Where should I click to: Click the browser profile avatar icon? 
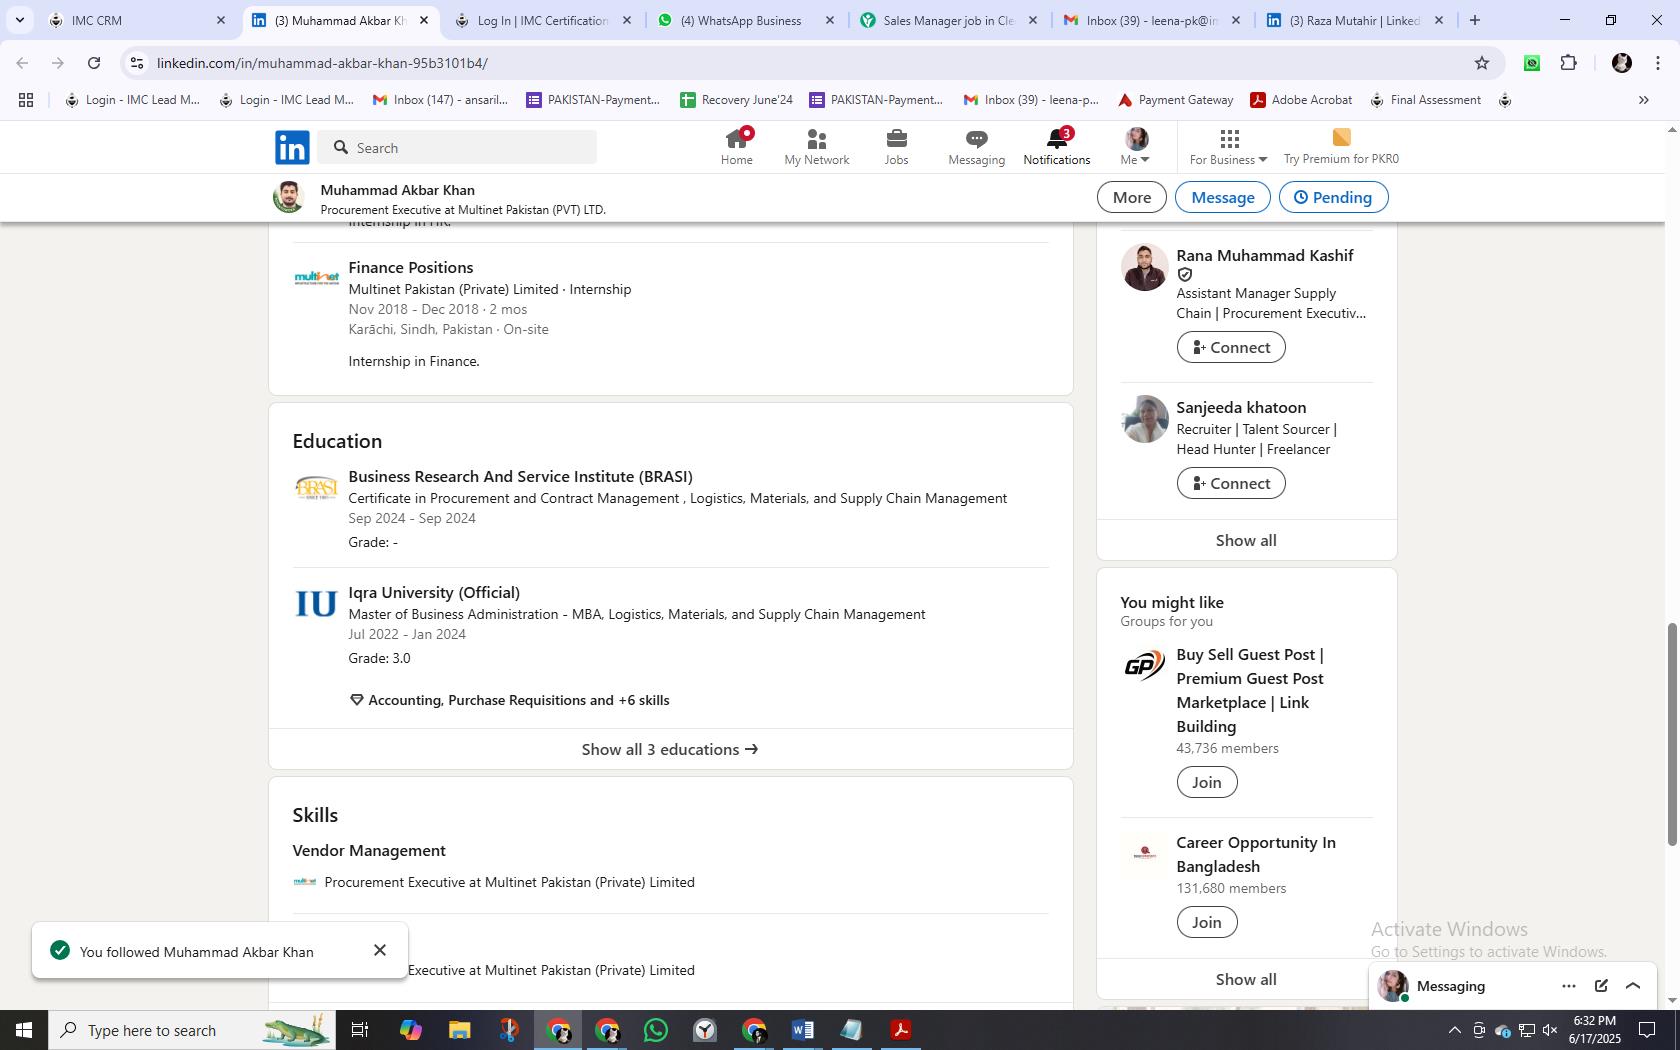tap(1621, 63)
